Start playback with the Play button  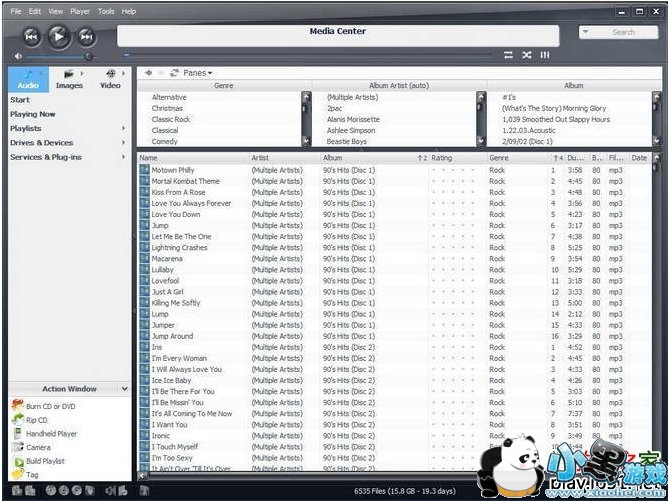pos(59,37)
